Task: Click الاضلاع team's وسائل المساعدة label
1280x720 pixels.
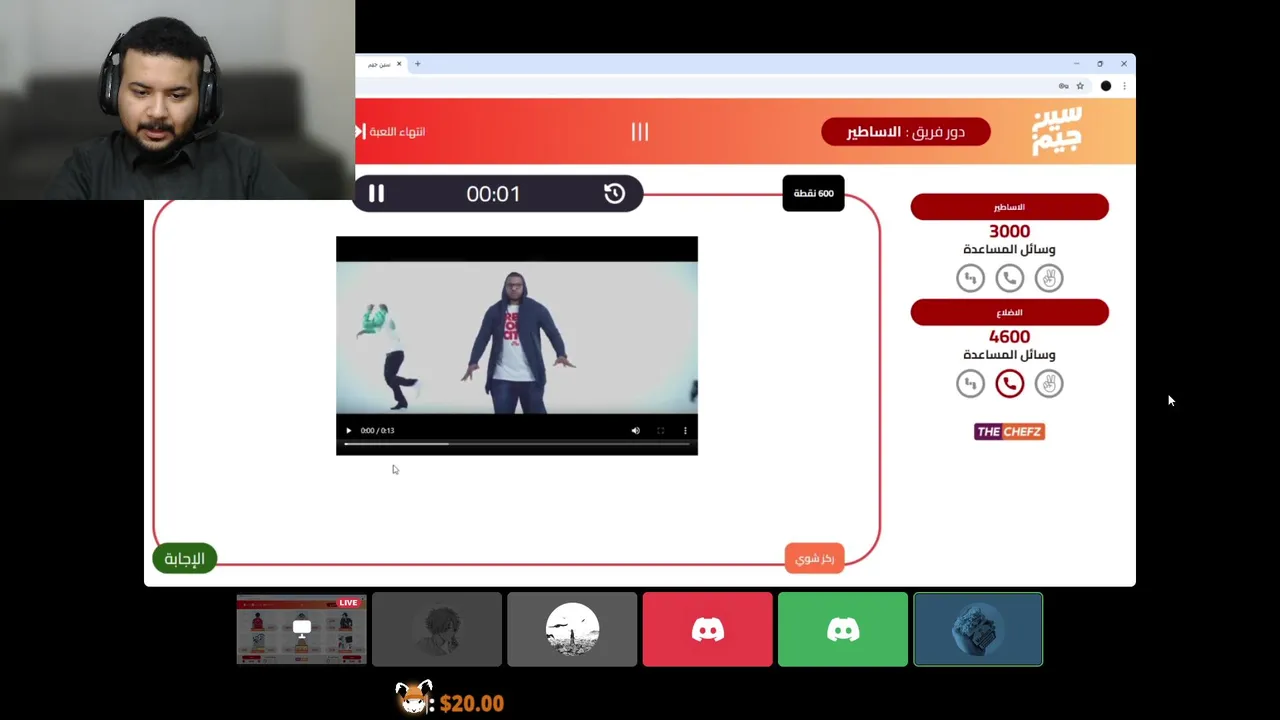Action: 1009,355
